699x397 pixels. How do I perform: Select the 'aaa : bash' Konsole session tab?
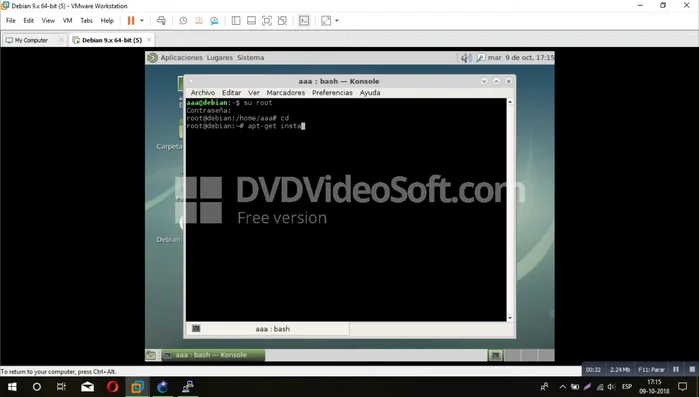267,329
